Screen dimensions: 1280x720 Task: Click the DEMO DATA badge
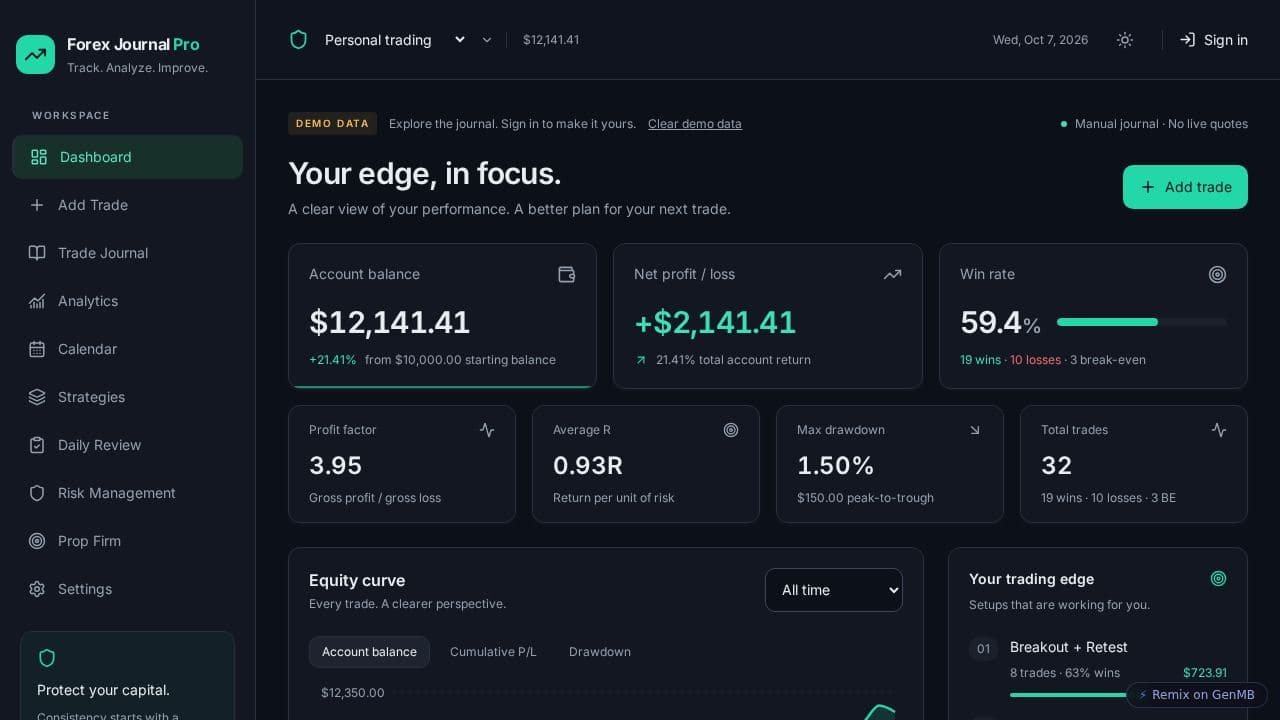(332, 124)
